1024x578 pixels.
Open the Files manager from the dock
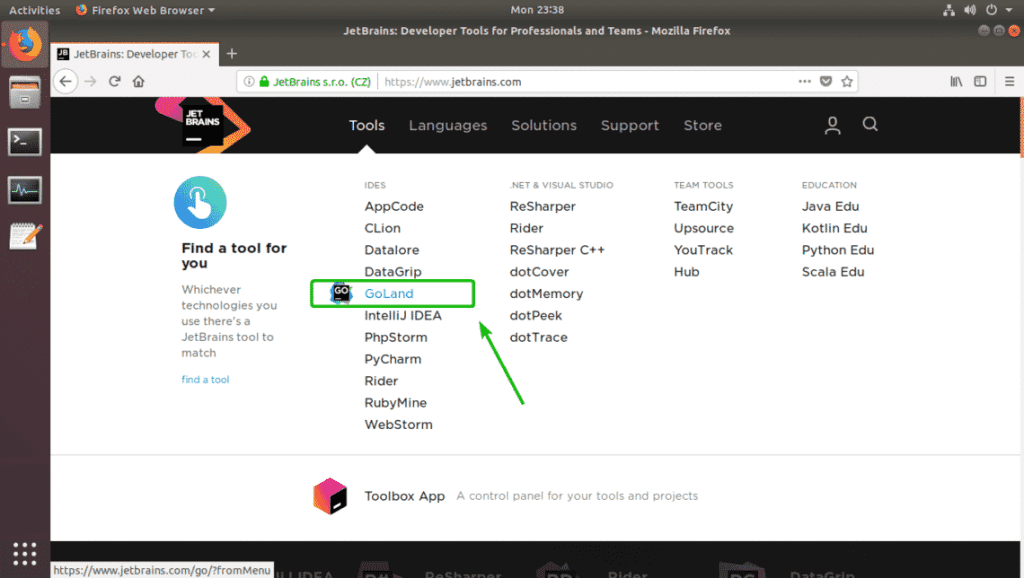[25, 93]
